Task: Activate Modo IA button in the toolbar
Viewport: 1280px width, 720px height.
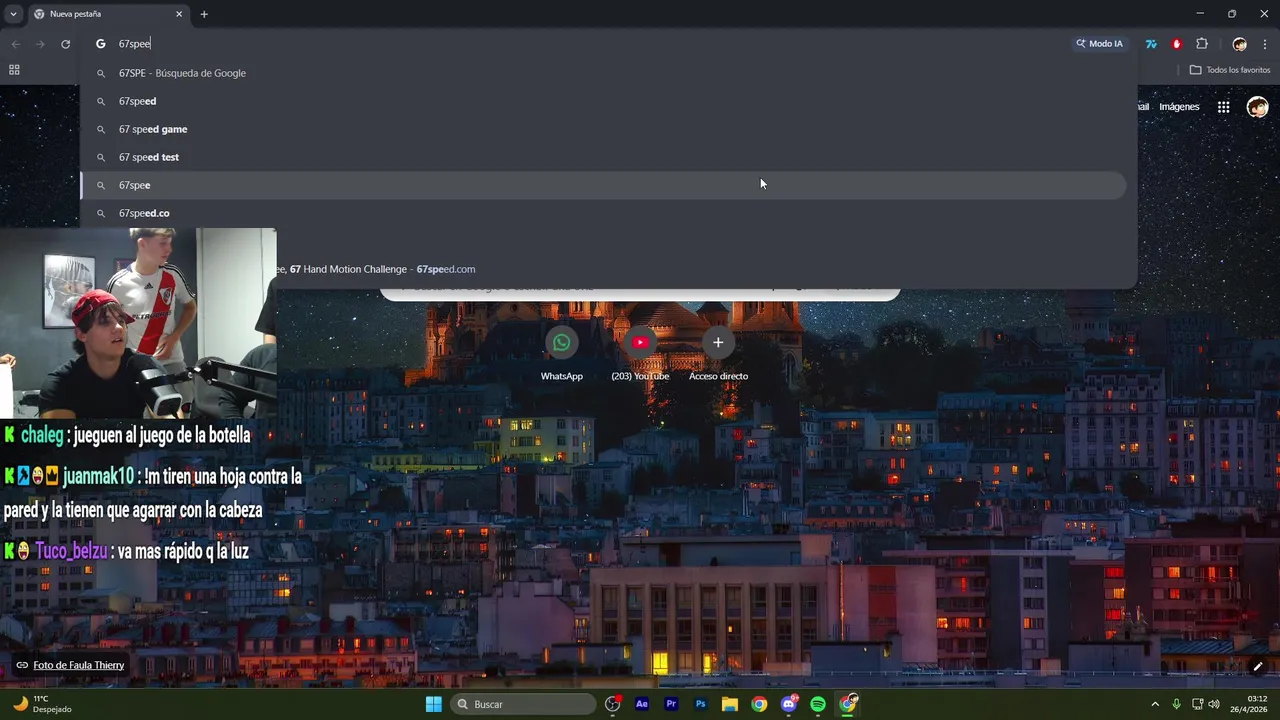Action: point(1099,44)
